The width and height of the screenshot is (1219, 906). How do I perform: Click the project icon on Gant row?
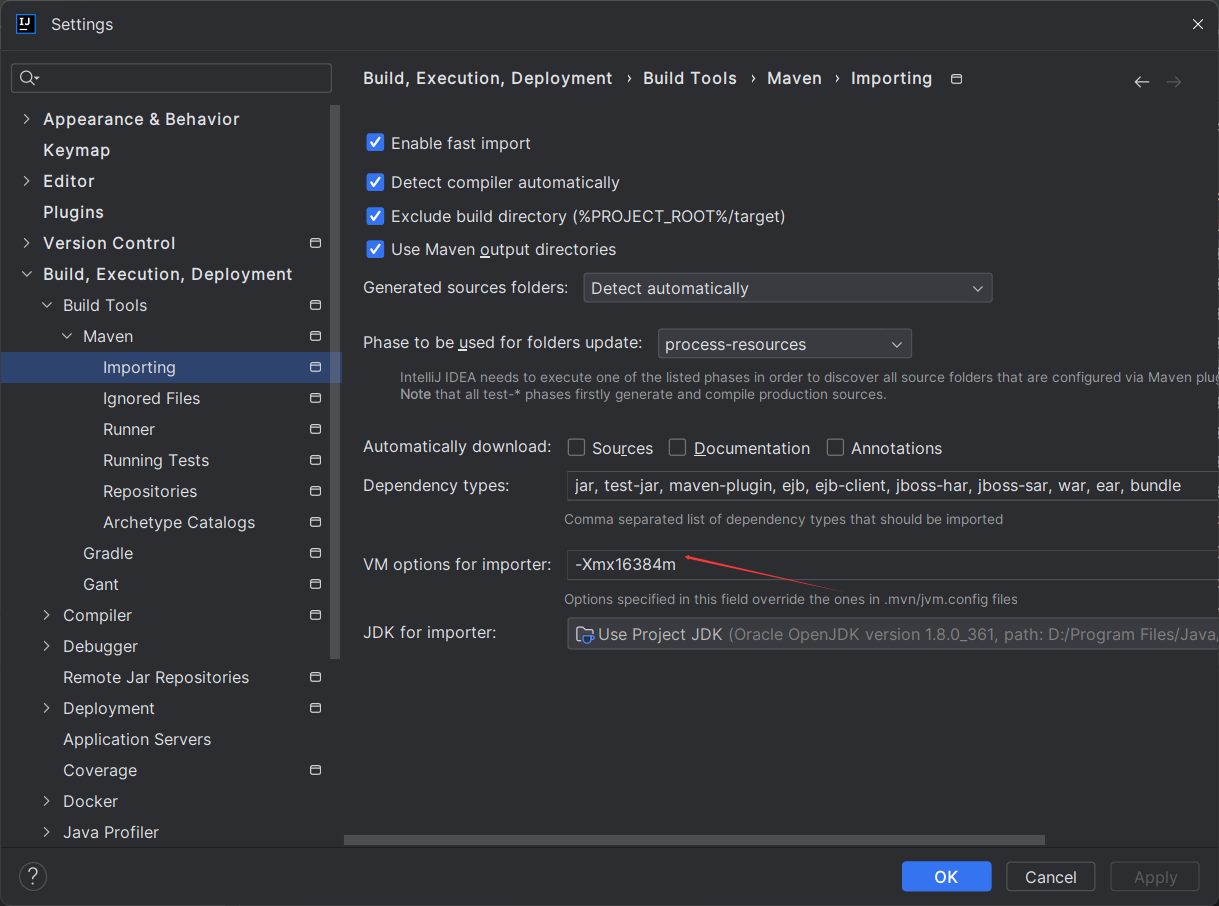316,584
